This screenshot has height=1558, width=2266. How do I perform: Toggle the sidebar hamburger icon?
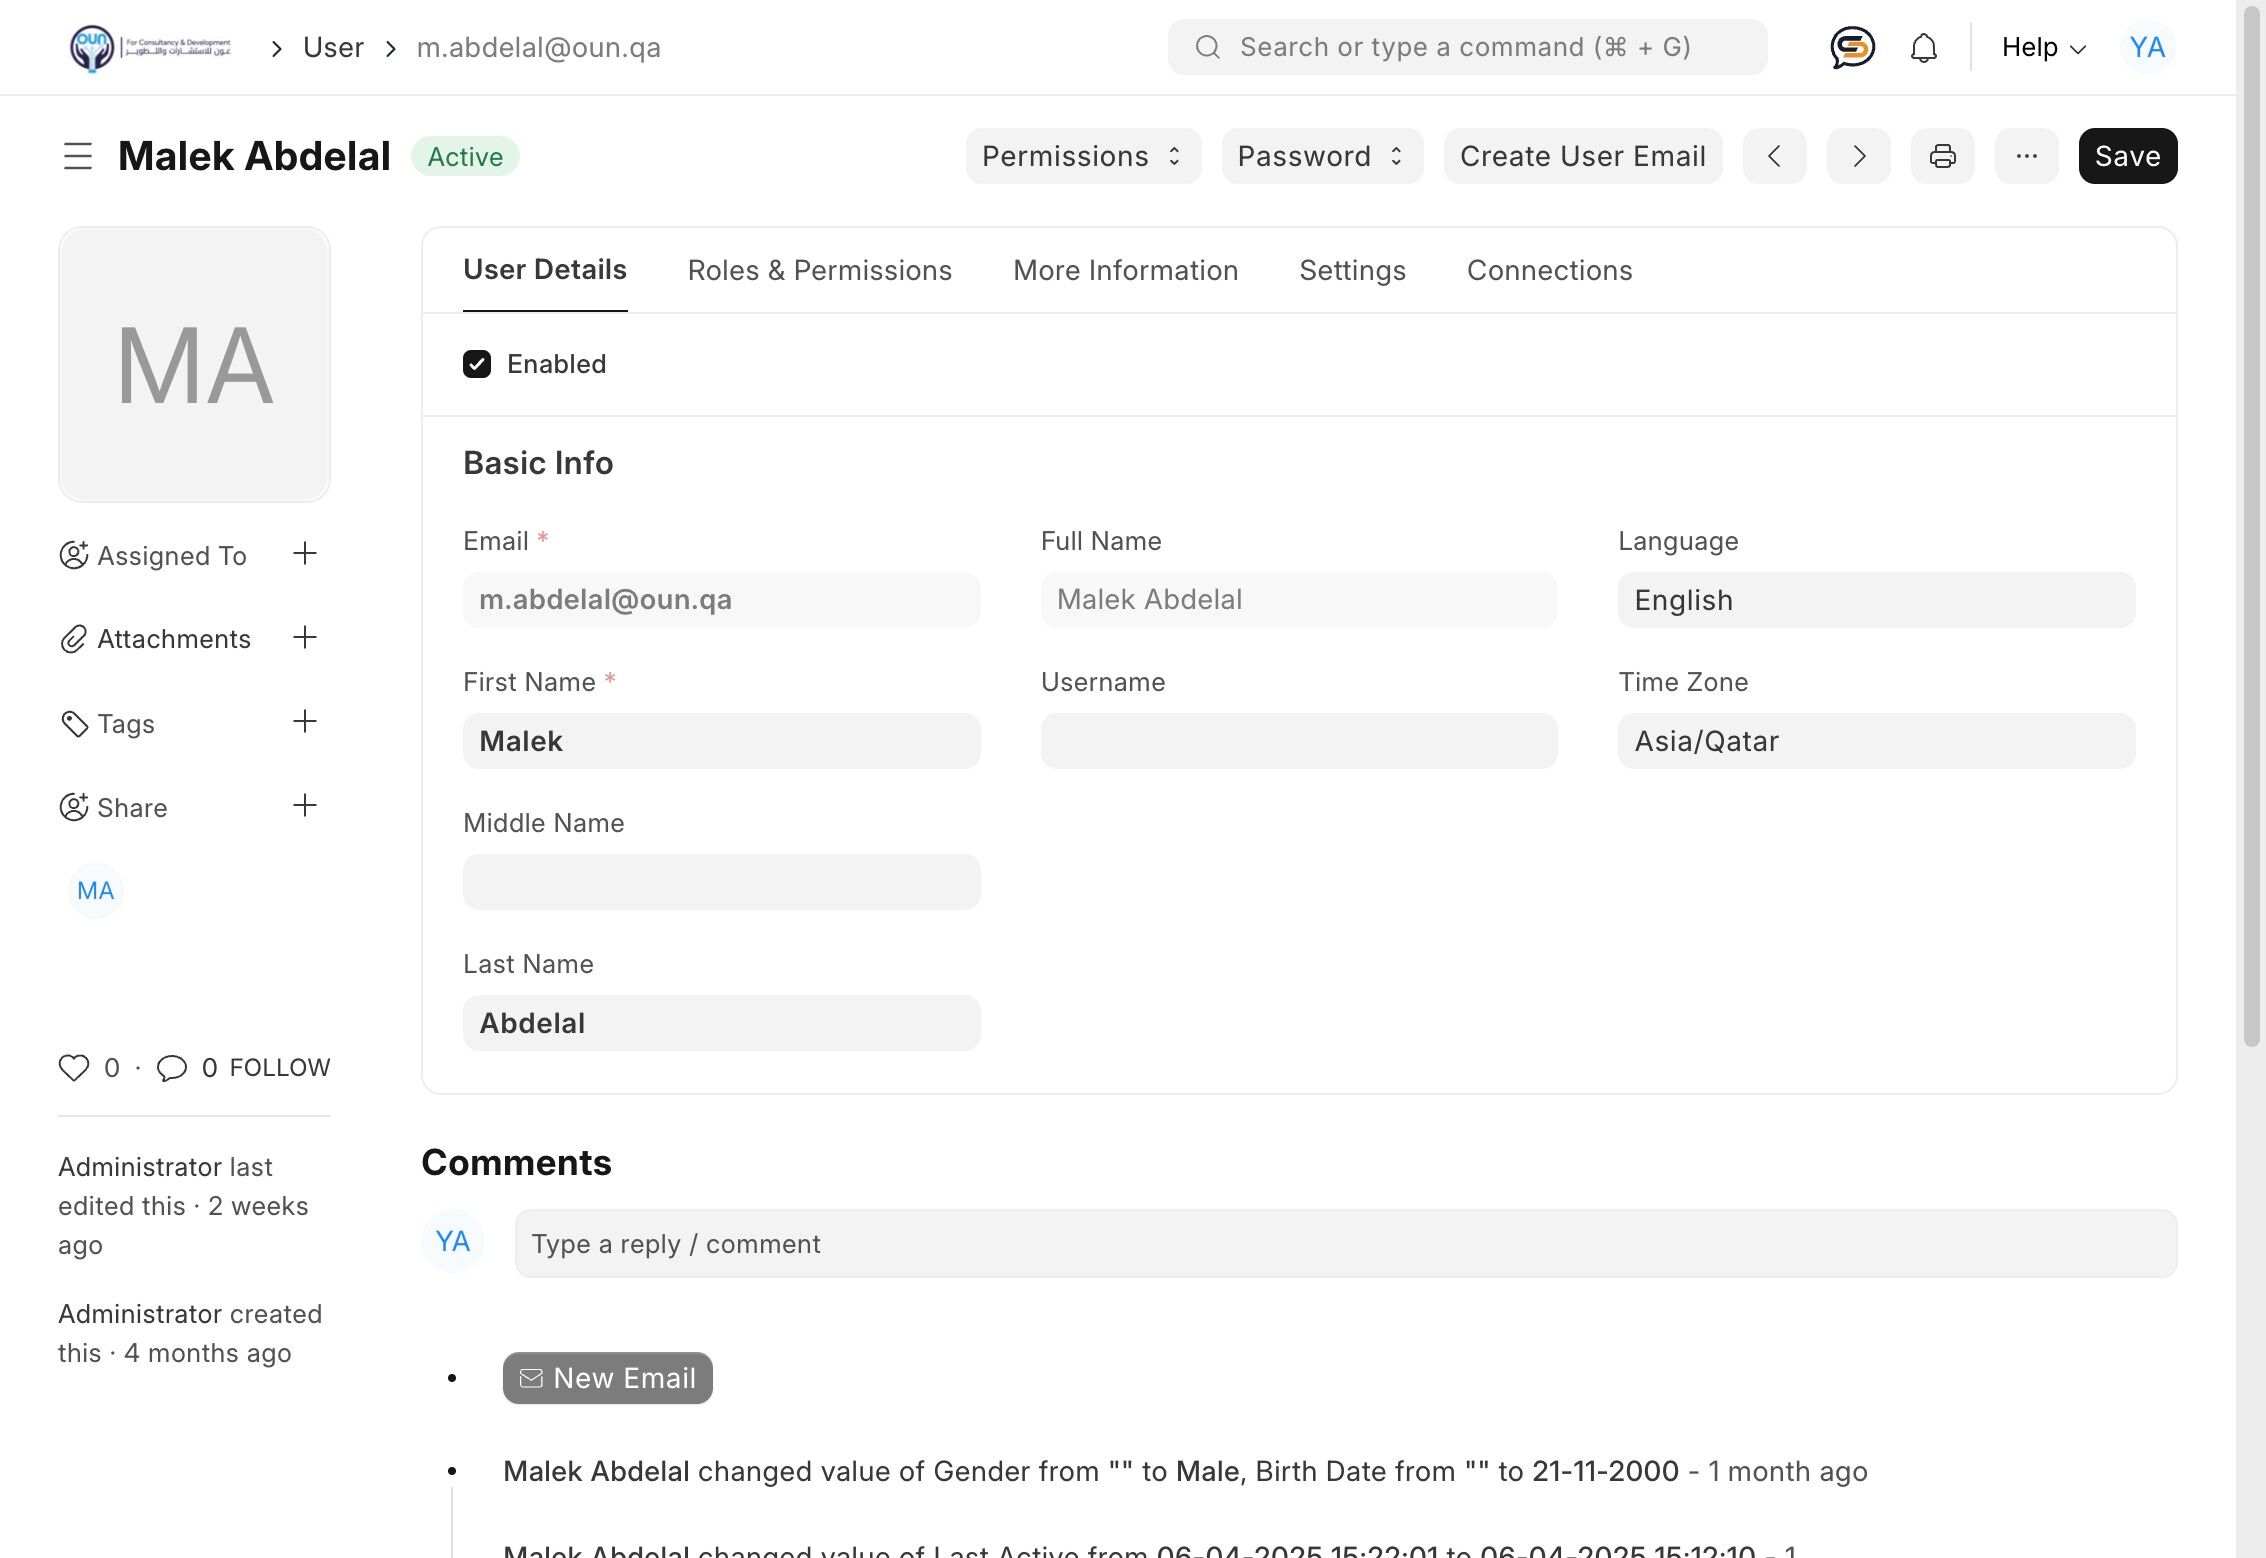78,156
